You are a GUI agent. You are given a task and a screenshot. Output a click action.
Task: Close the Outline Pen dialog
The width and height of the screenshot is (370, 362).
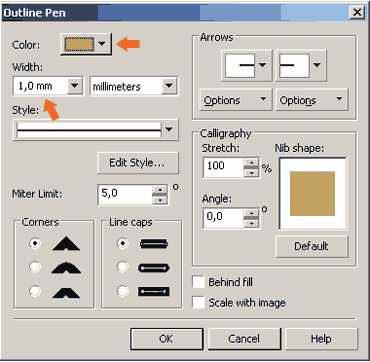click(357, 13)
